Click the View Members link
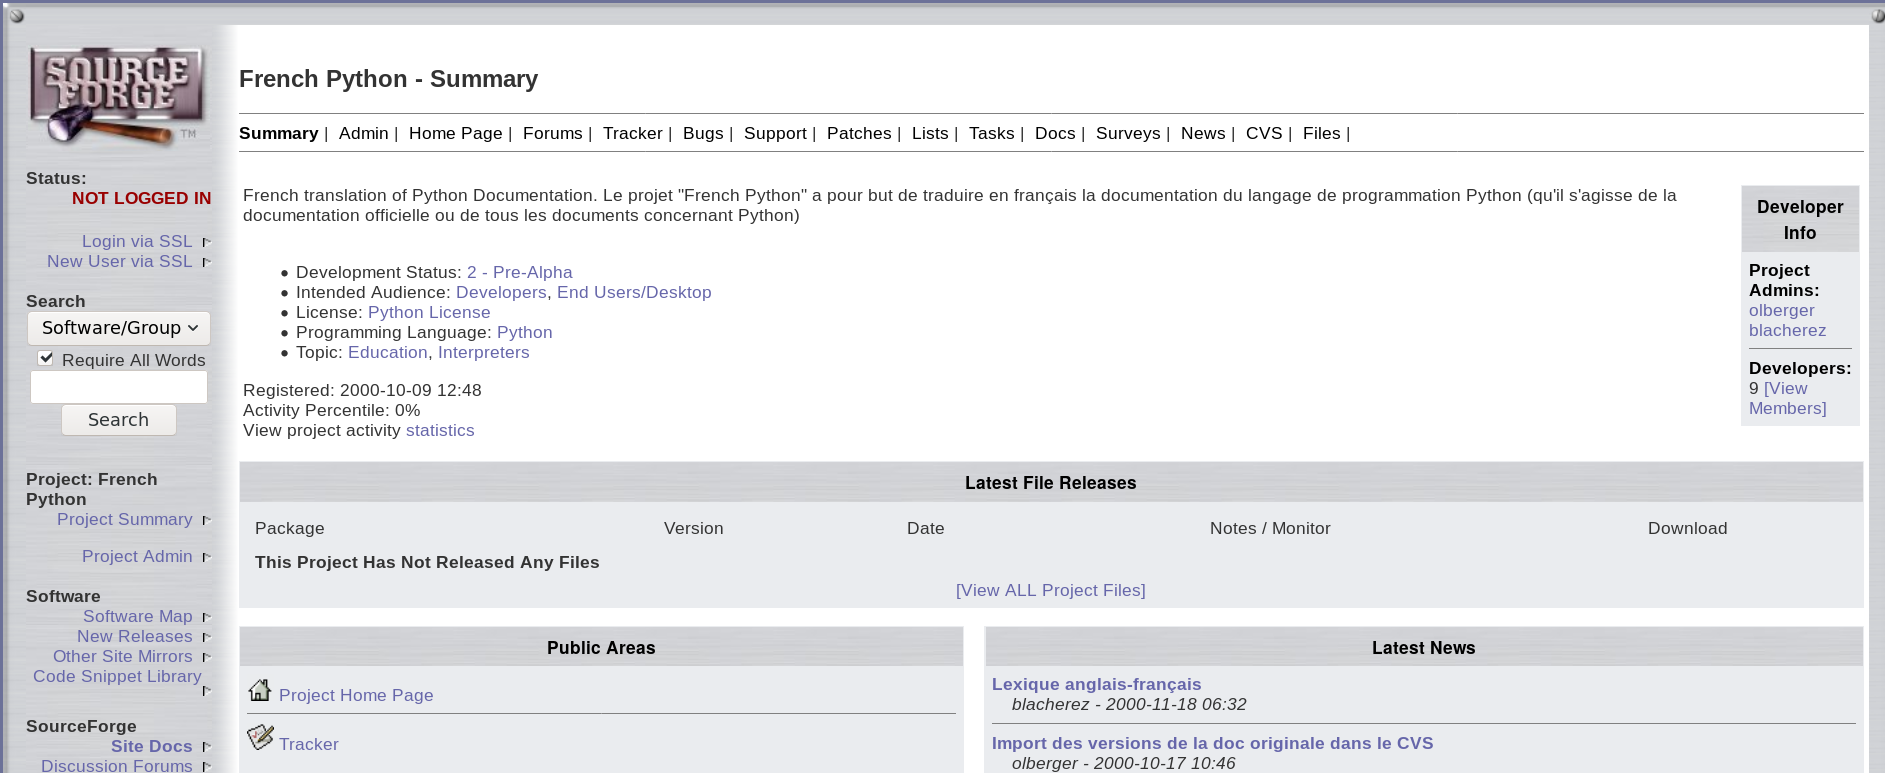Image resolution: width=1885 pixels, height=773 pixels. click(1787, 398)
